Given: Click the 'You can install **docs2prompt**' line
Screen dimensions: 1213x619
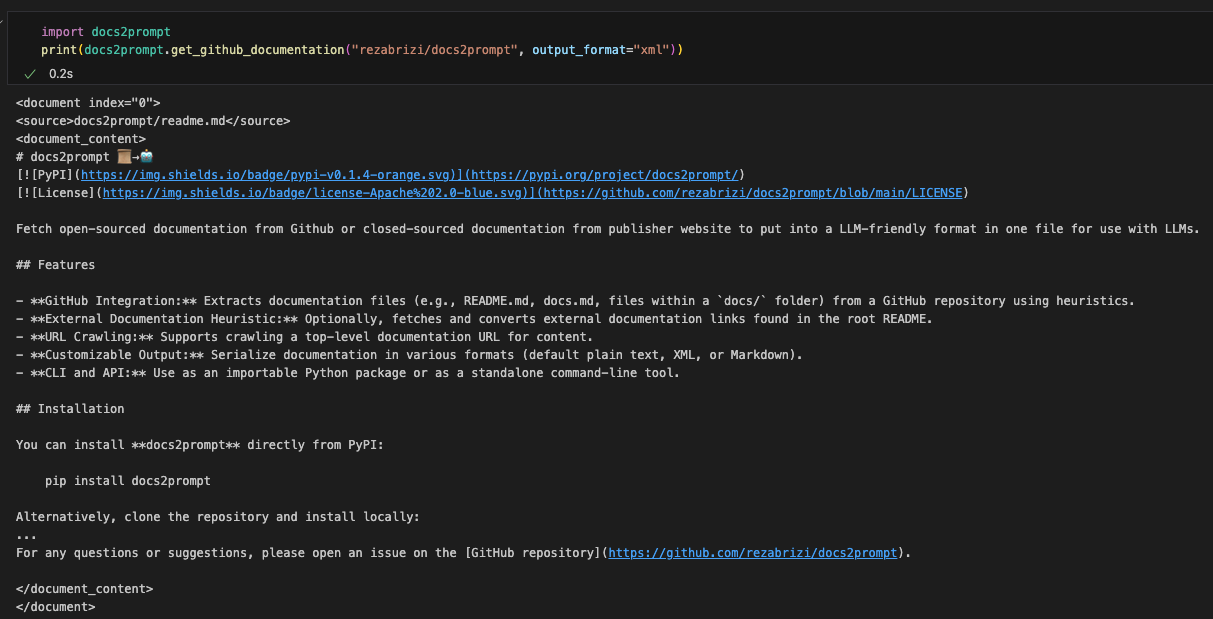Looking at the screenshot, I should coord(200,445).
